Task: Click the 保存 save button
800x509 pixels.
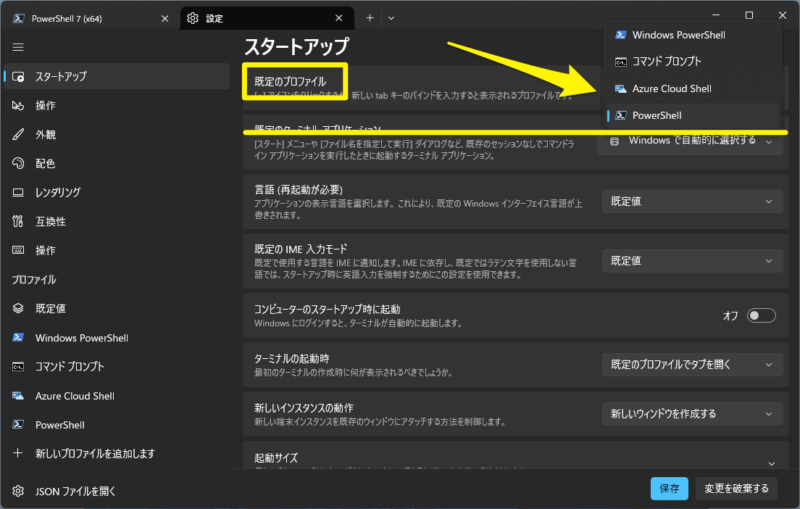Action: [669, 489]
